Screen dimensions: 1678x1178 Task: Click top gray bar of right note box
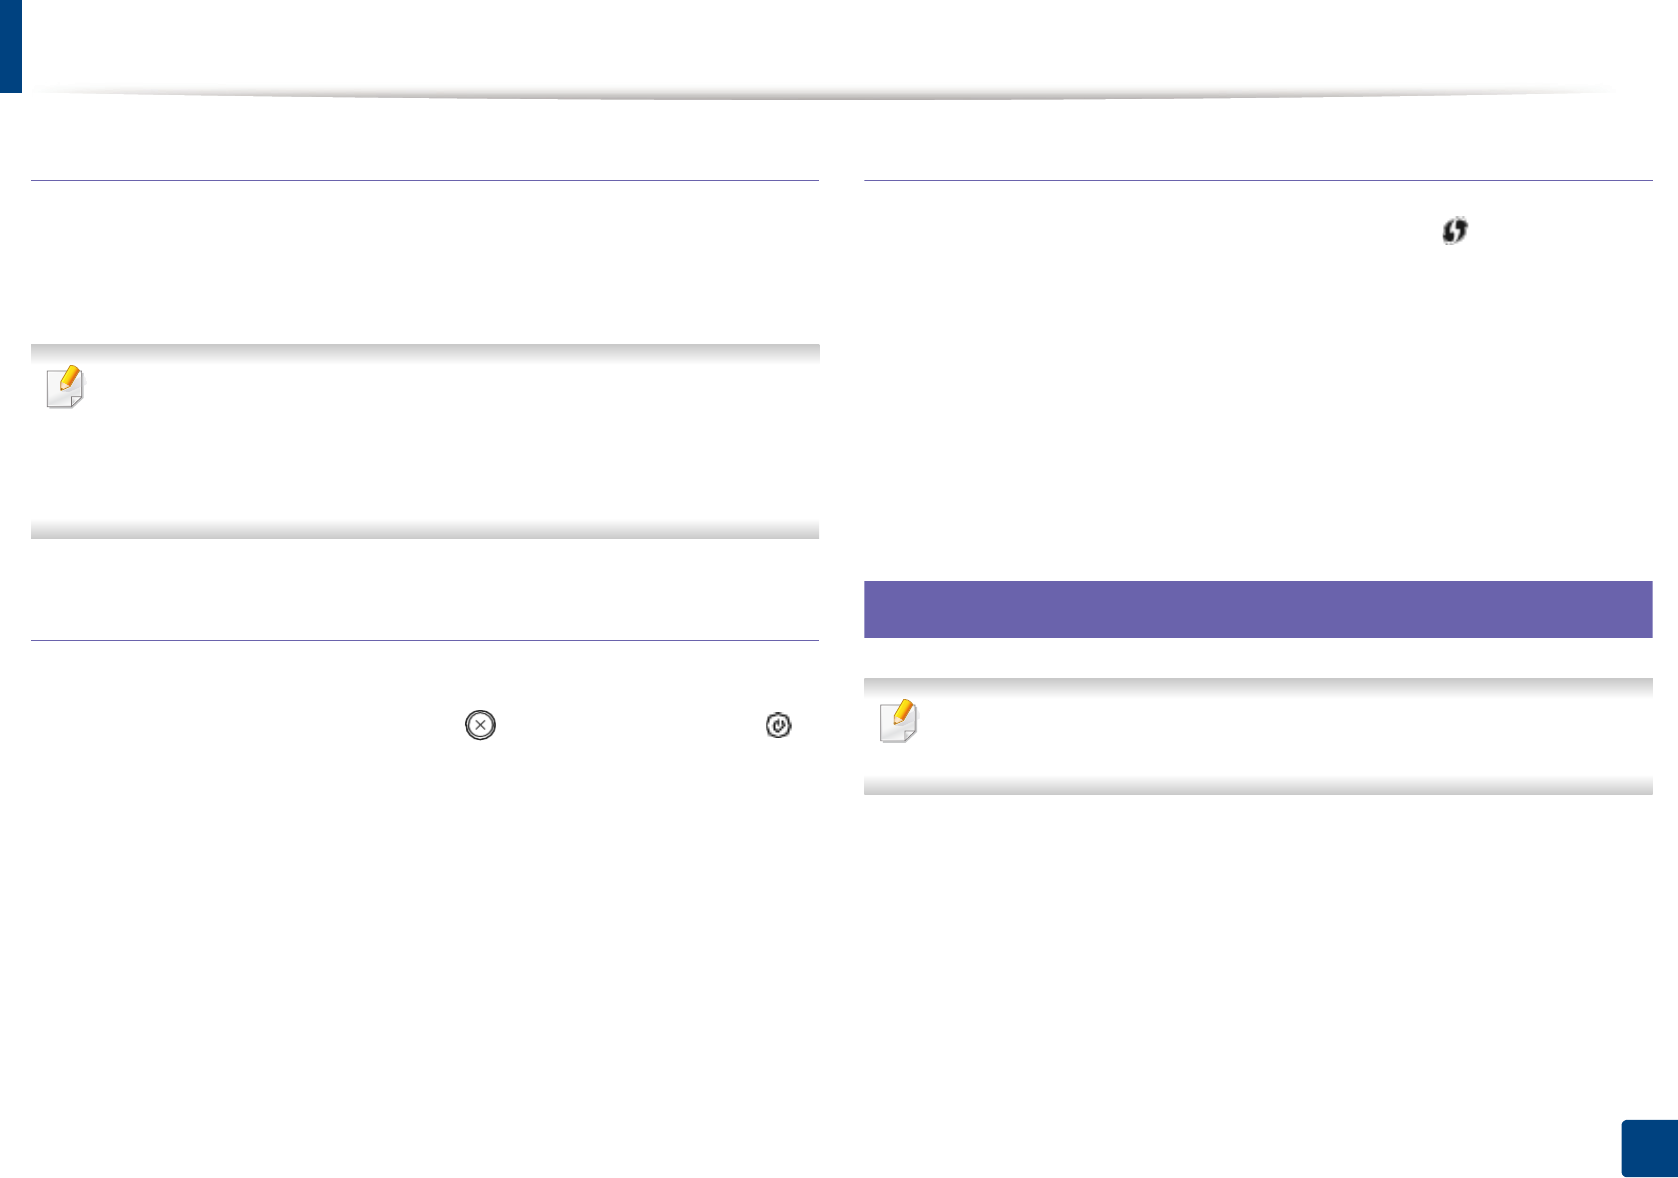pyautogui.click(x=1257, y=687)
